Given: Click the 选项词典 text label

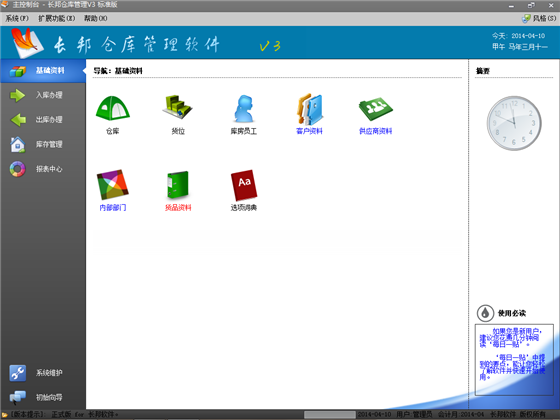Looking at the screenshot, I should [x=244, y=208].
